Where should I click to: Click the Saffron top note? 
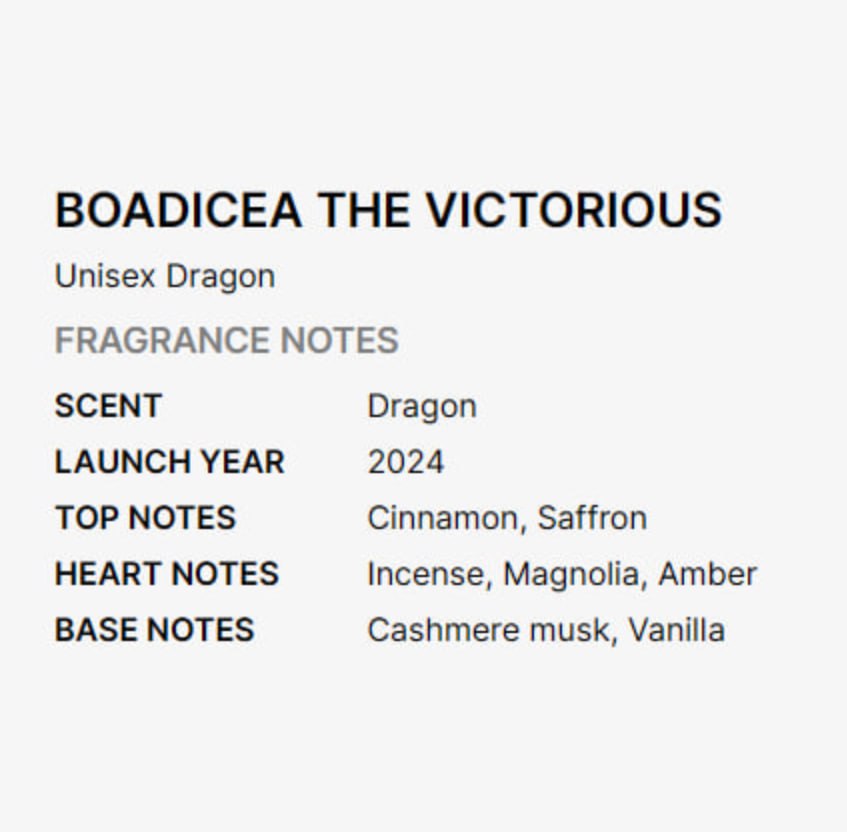(x=591, y=518)
